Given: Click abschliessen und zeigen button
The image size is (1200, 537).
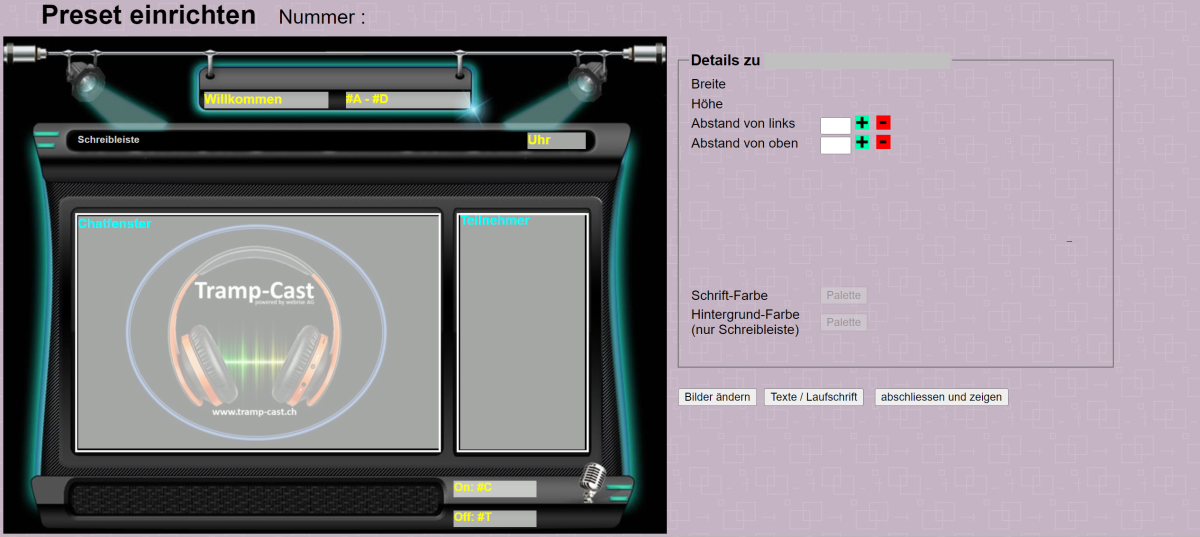Looking at the screenshot, I should pos(942,397).
